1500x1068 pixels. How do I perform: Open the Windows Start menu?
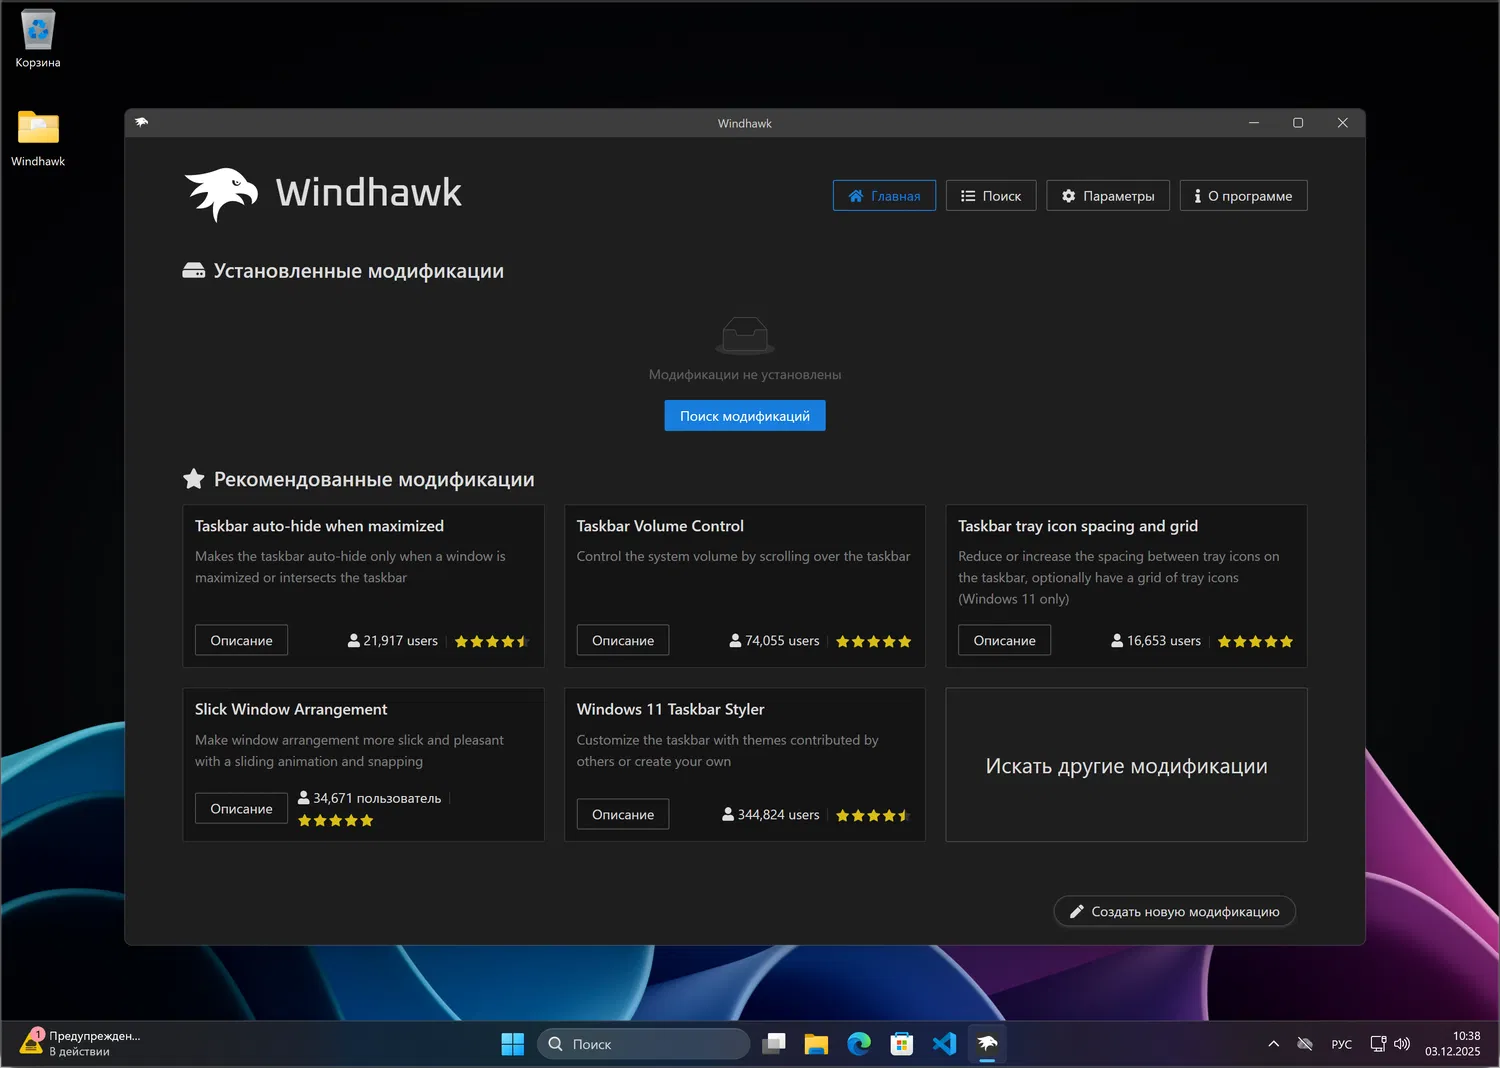click(x=512, y=1044)
